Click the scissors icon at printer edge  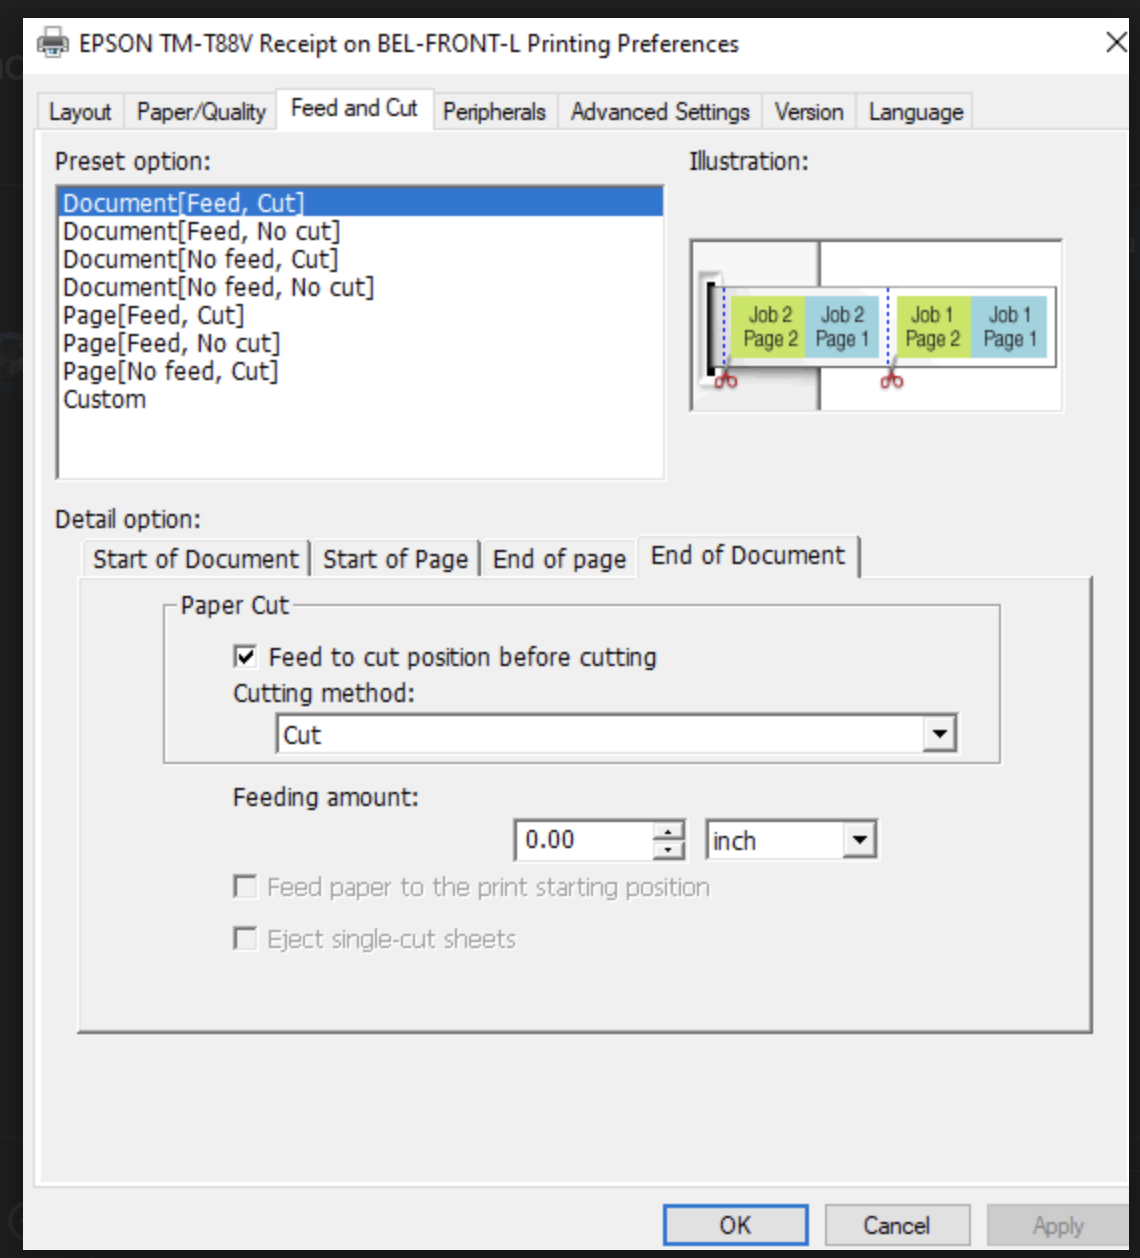726,379
